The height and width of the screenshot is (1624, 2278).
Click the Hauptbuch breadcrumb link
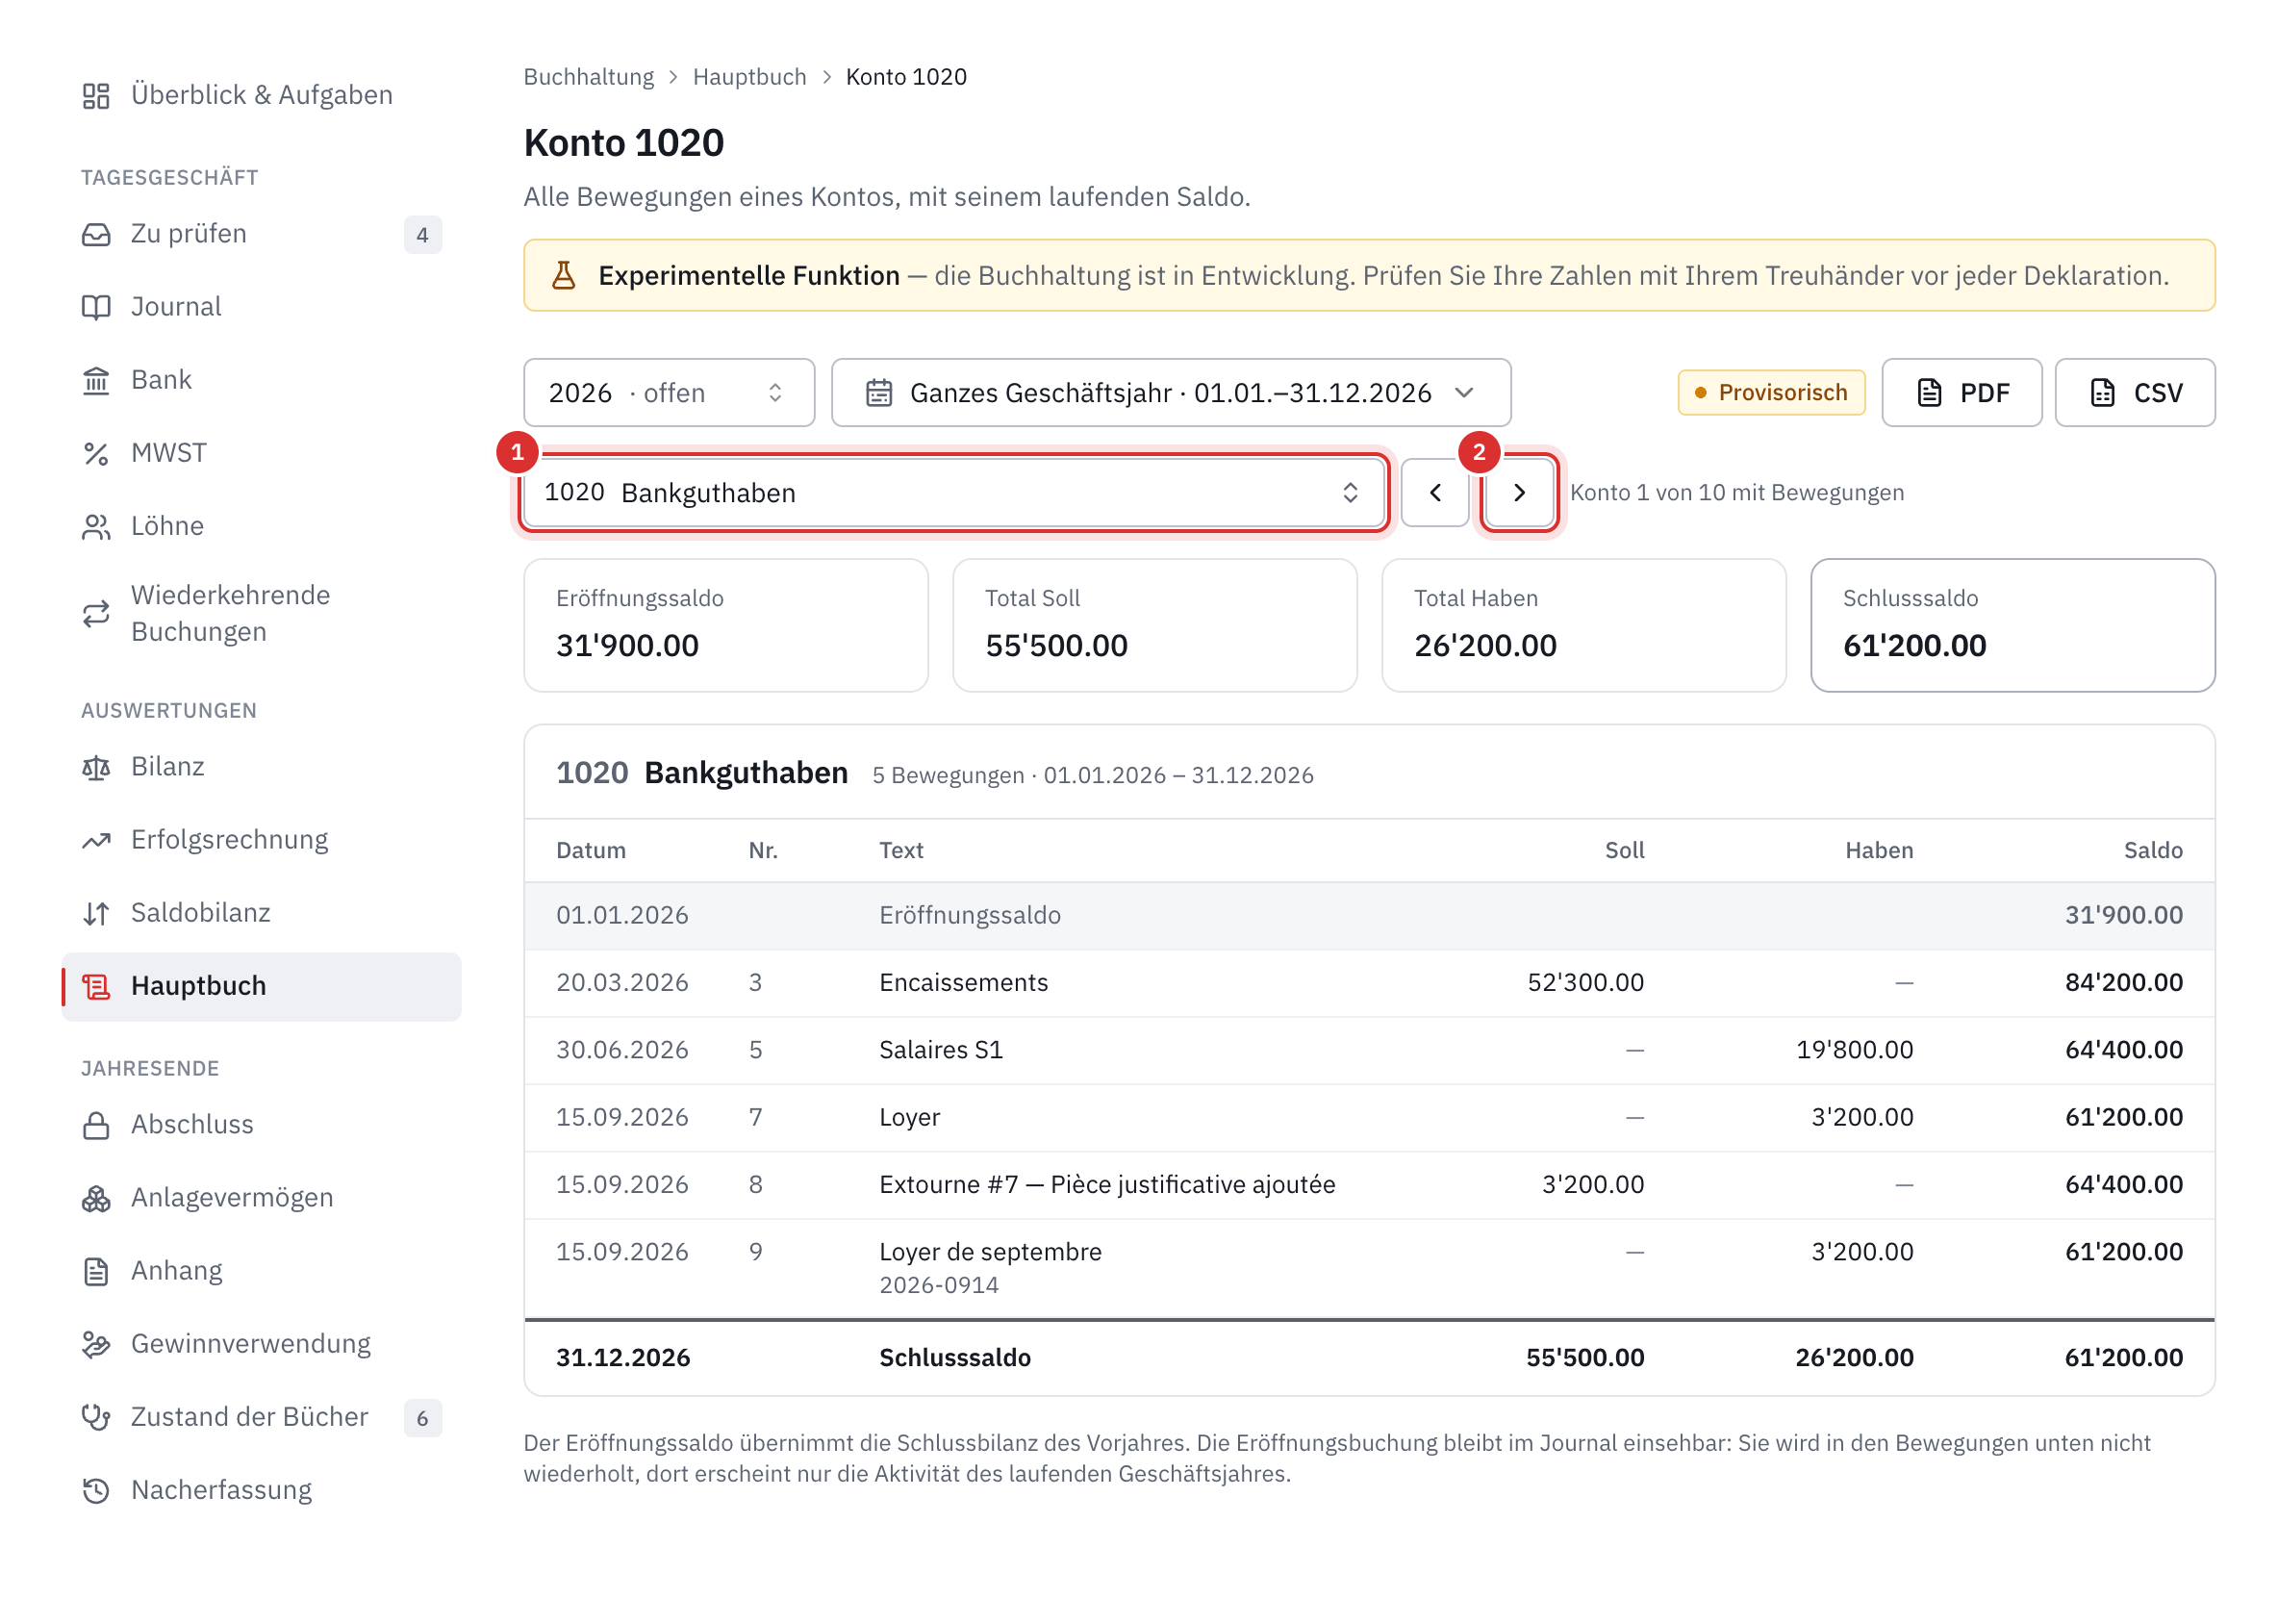pos(749,77)
